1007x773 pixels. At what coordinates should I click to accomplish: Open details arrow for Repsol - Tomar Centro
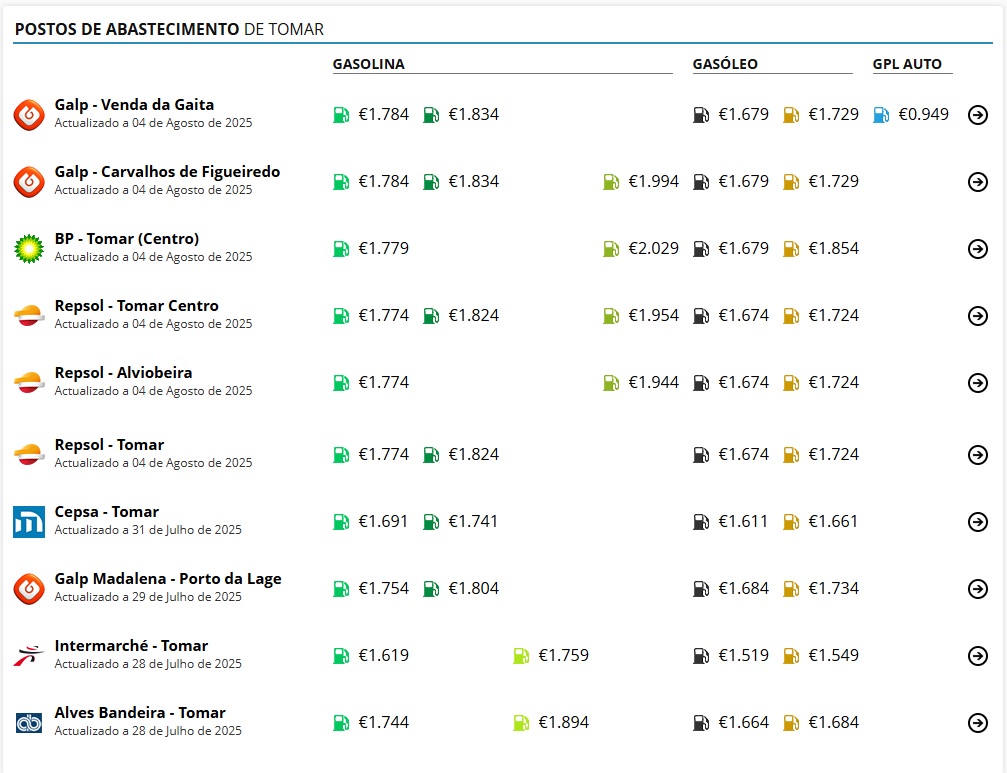977,316
